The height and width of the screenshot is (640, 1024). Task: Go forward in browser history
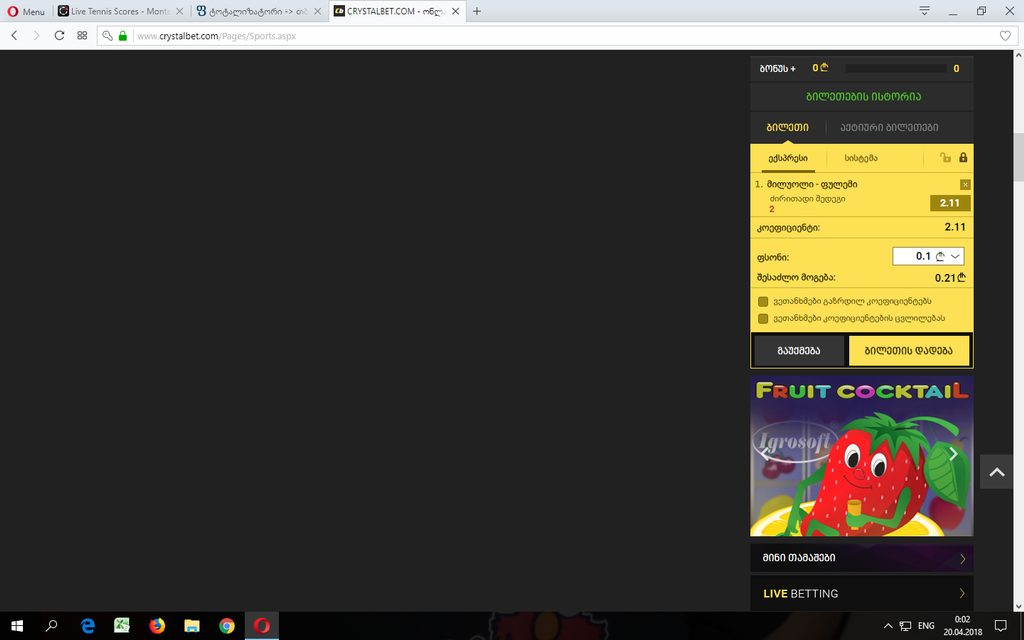[x=37, y=36]
